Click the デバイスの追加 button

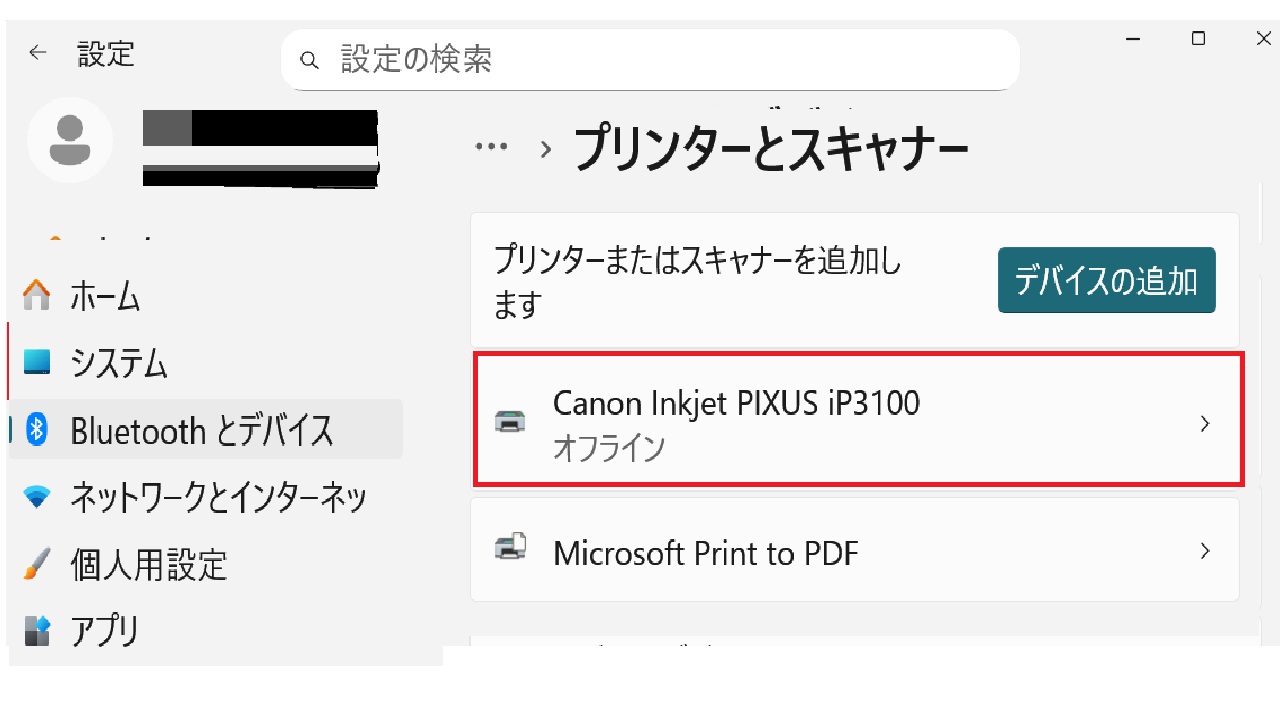click(x=1106, y=281)
